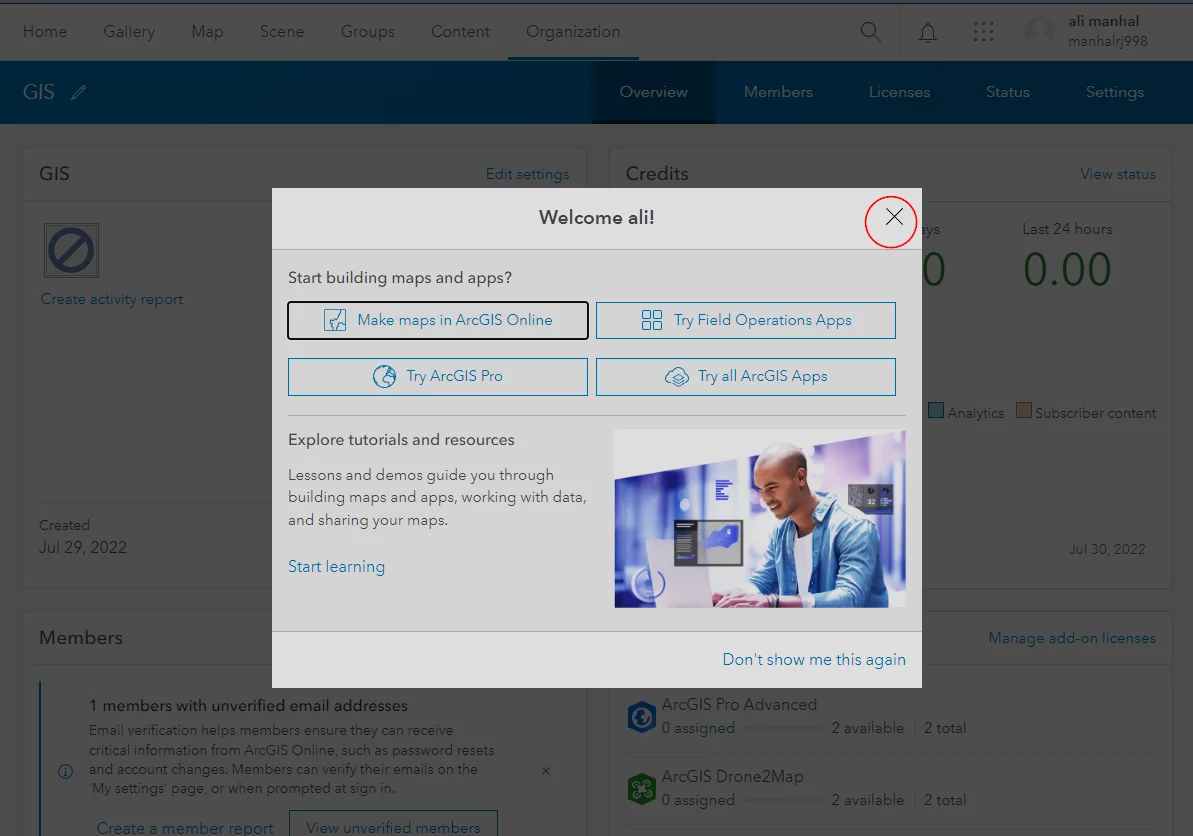
Task: Click the Analytics legend color swatch
Action: point(937,411)
